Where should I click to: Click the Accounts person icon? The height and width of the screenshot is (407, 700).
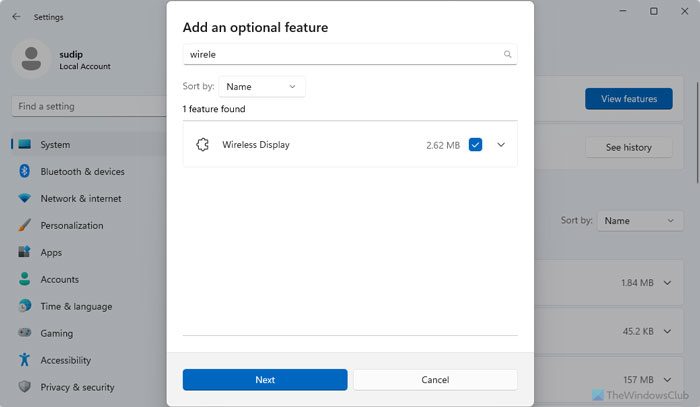25,279
